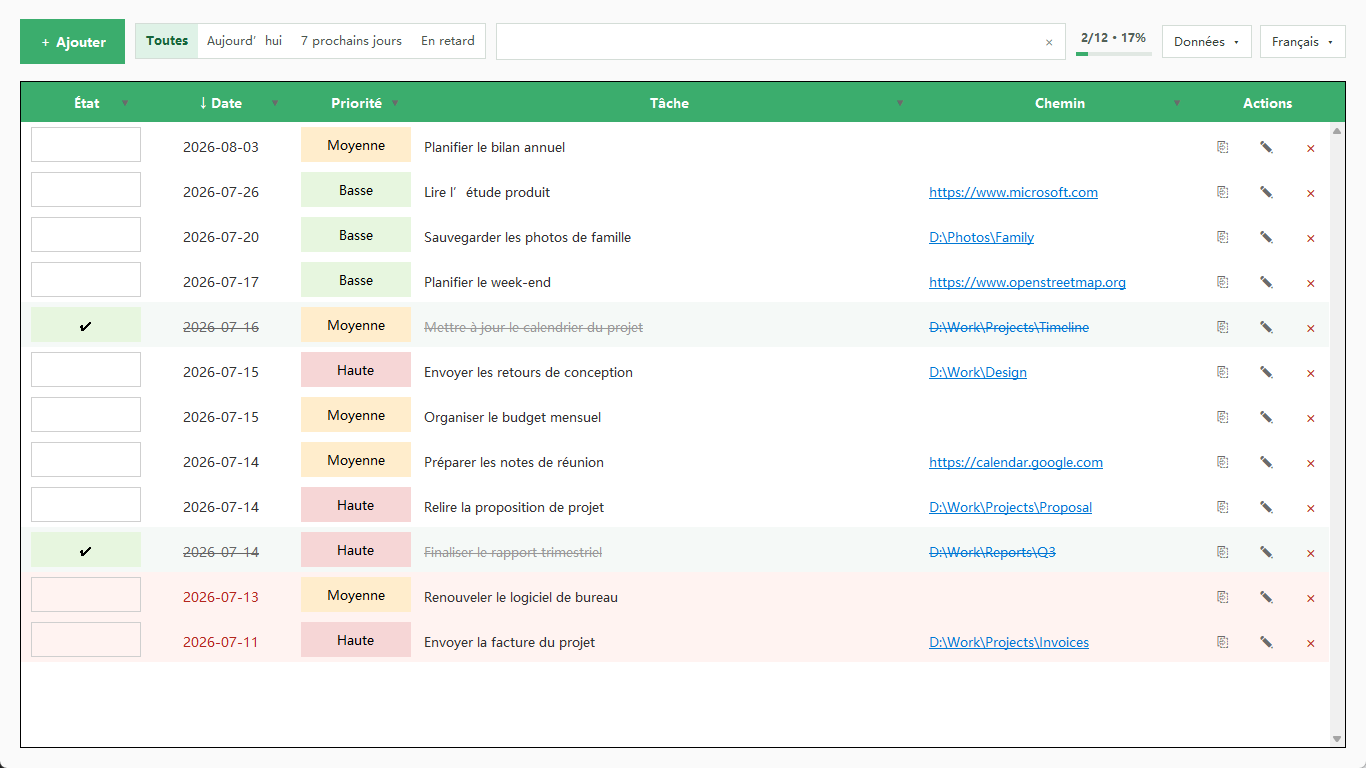The width and height of the screenshot is (1366, 768).
Task: Sort by the Date column header
Action: coord(220,103)
